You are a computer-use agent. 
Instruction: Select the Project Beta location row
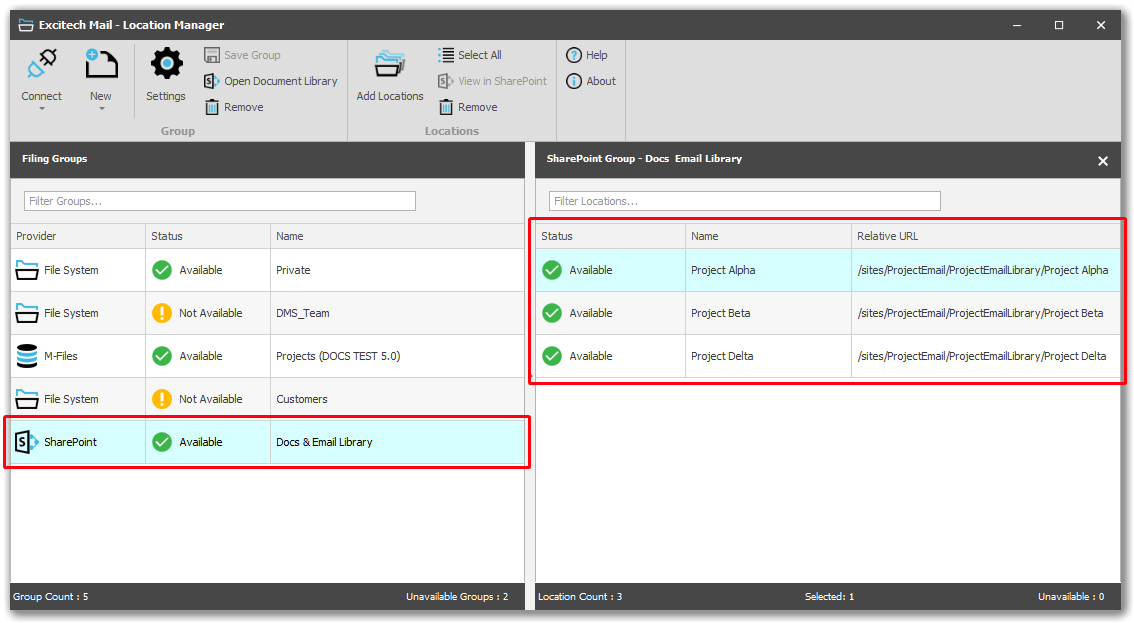[x=827, y=313]
